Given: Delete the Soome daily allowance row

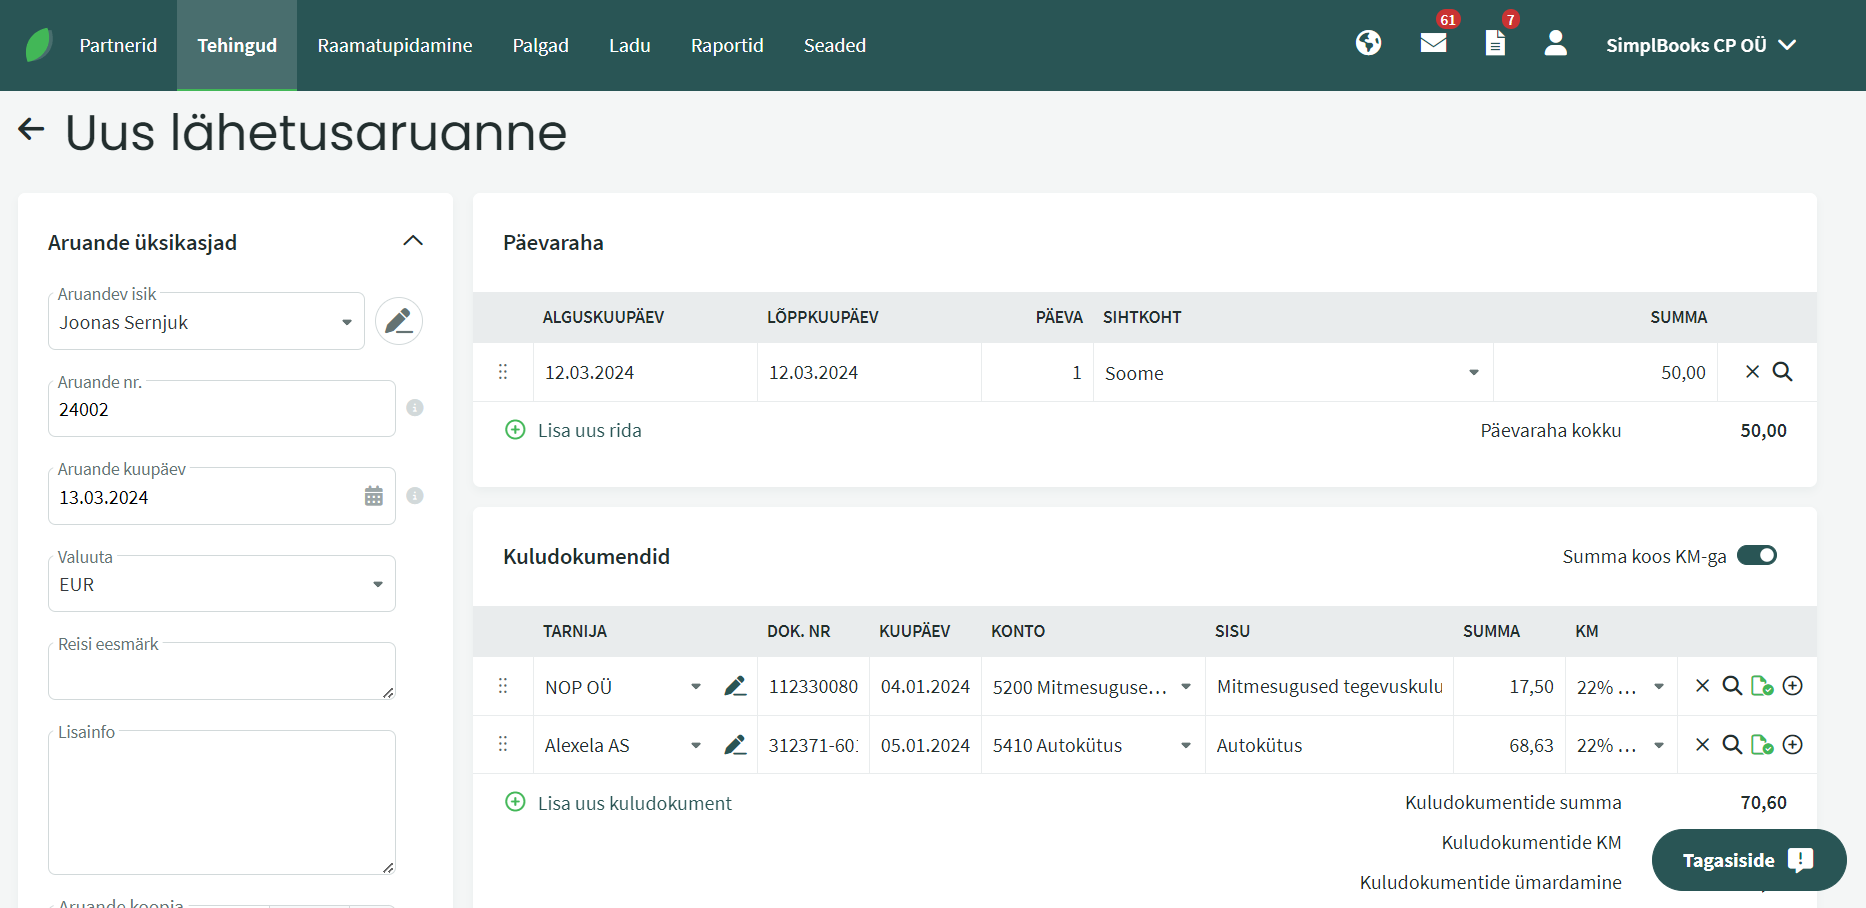Looking at the screenshot, I should [1752, 372].
